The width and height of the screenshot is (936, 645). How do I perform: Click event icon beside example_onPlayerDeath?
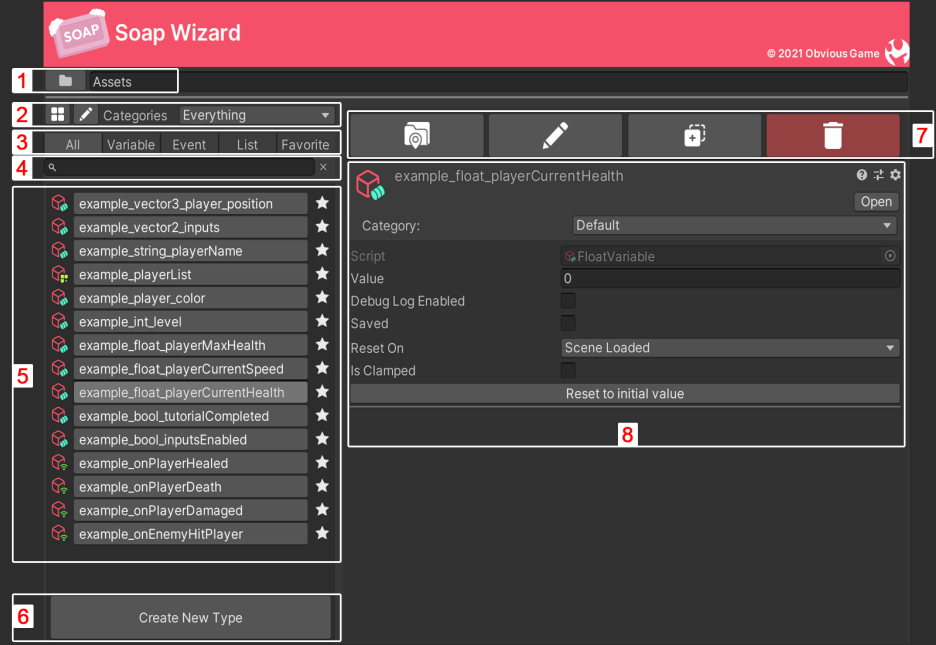60,486
